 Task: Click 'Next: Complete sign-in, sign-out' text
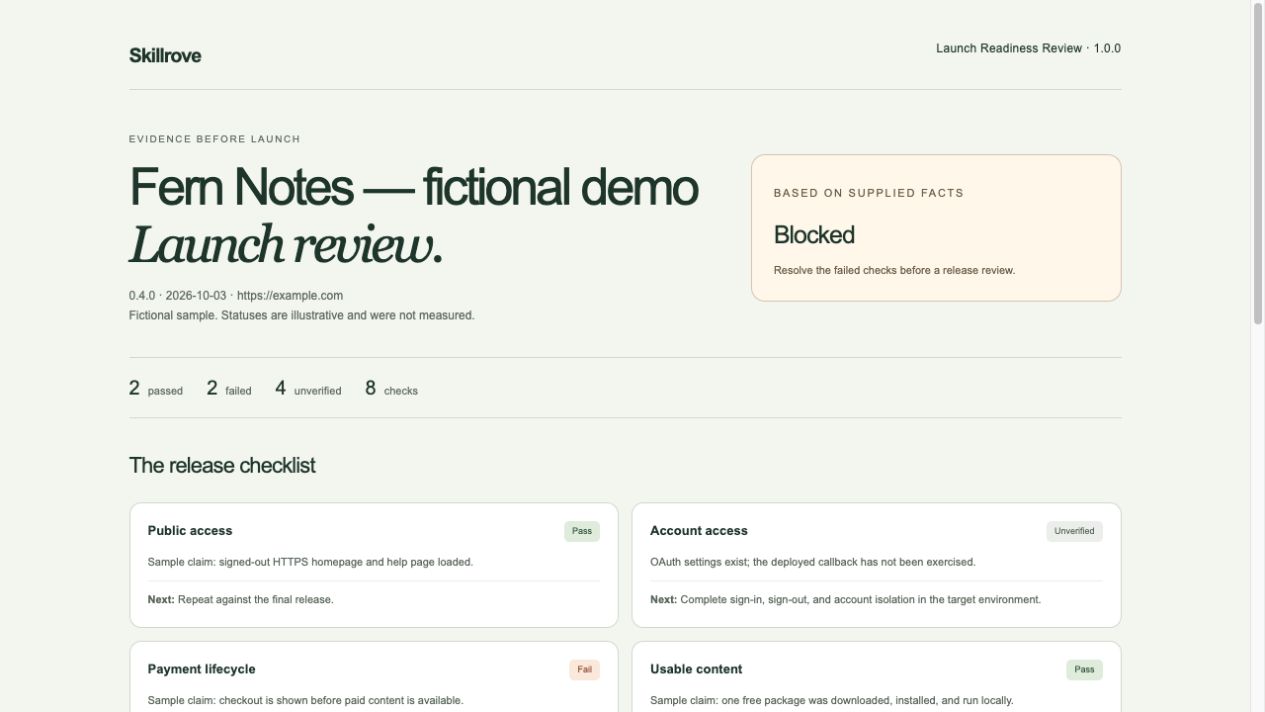click(845, 600)
